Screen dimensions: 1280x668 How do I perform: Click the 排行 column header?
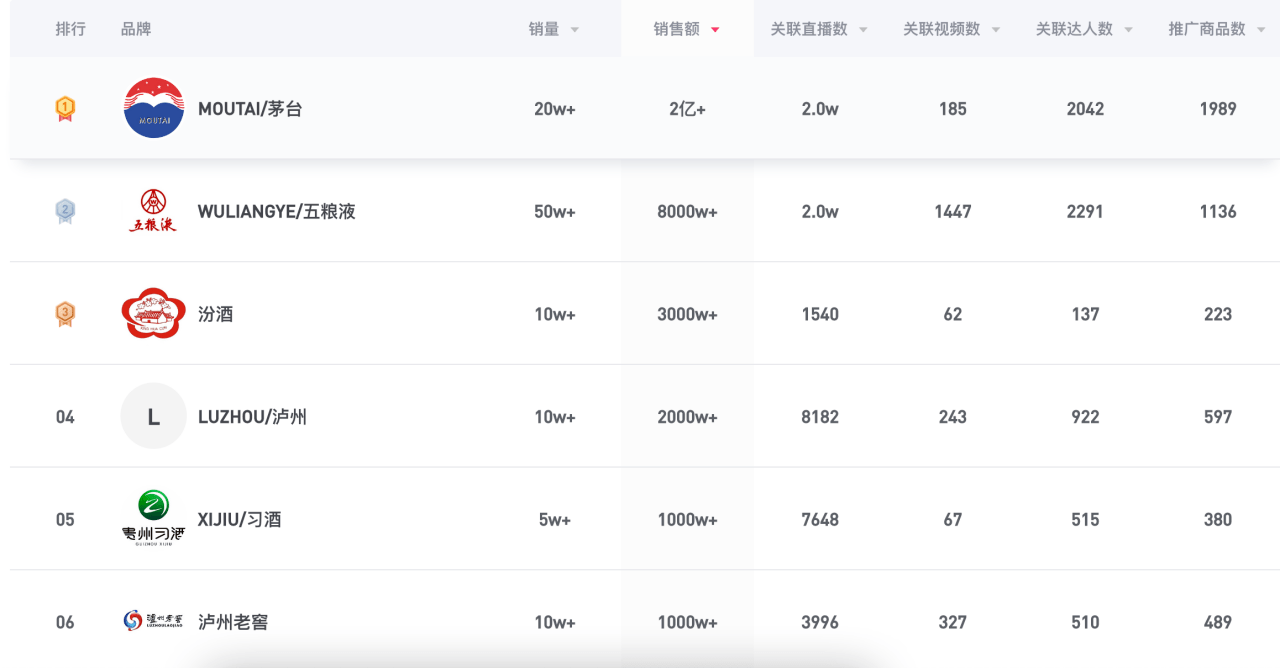[71, 29]
